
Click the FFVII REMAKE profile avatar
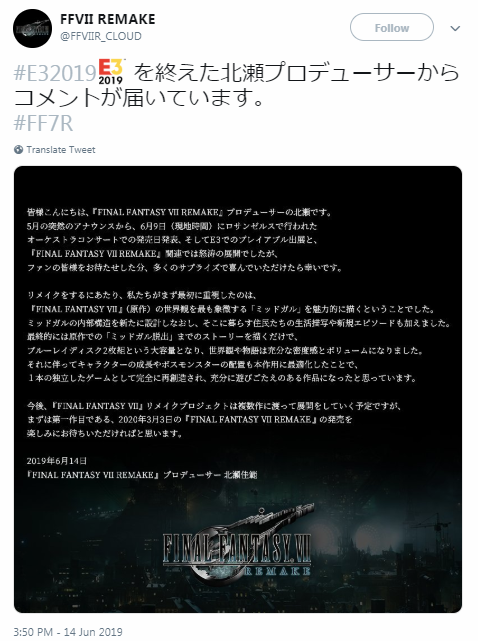coord(32,28)
